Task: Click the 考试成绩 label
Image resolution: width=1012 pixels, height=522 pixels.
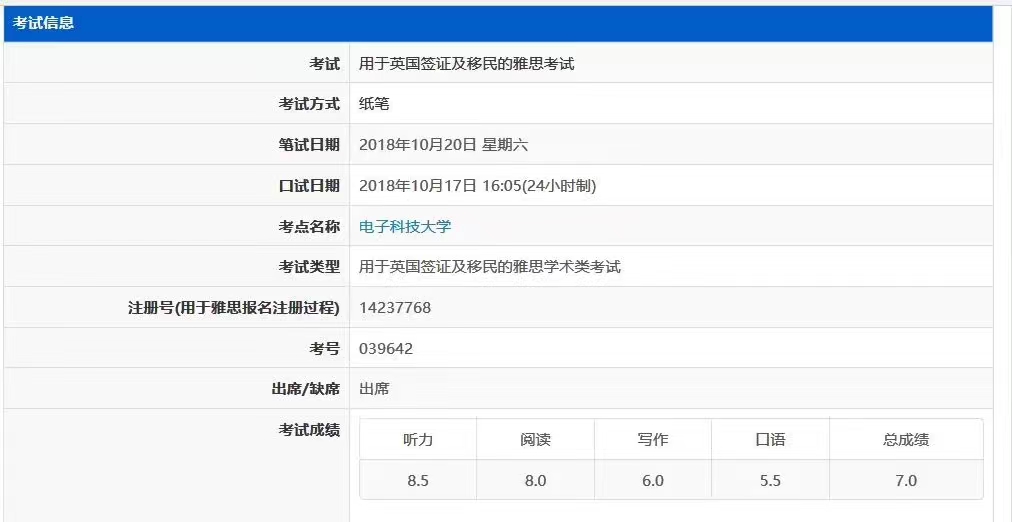Action: (x=309, y=430)
